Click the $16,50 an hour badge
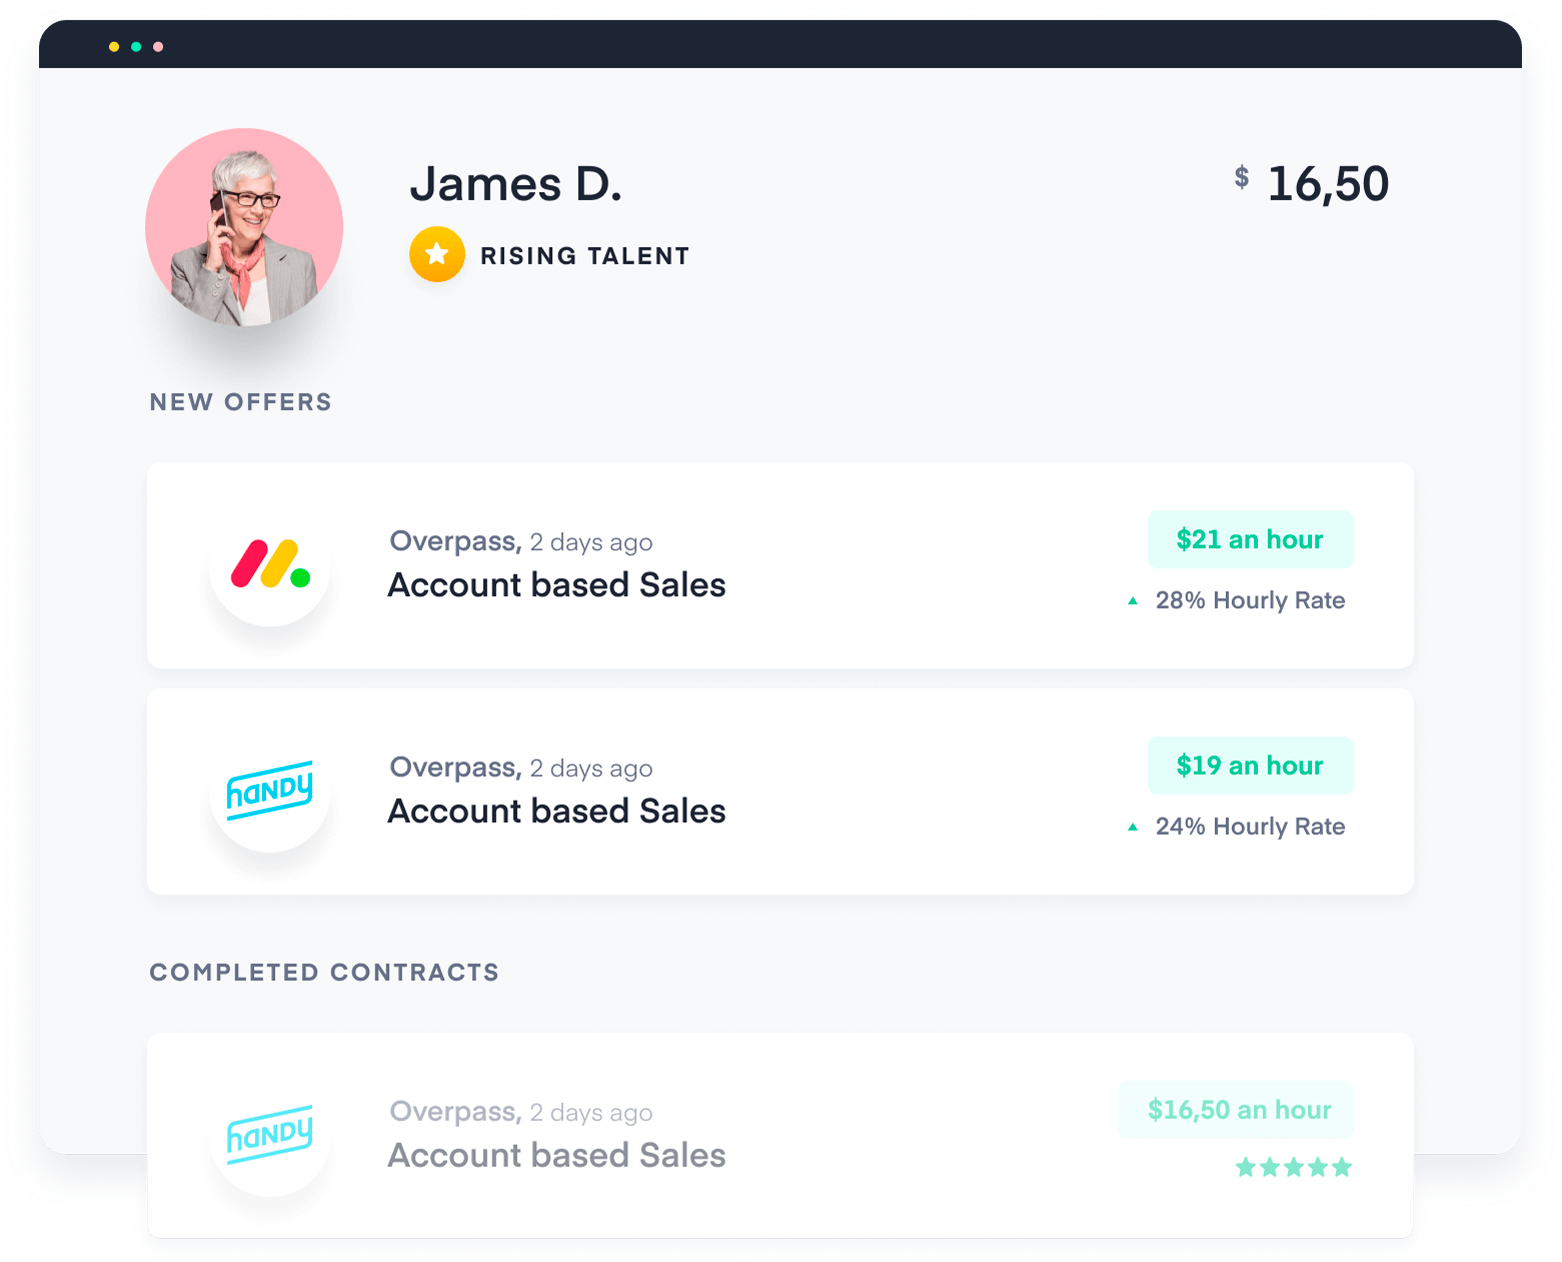Viewport: 1562px width, 1262px height. [x=1238, y=1110]
